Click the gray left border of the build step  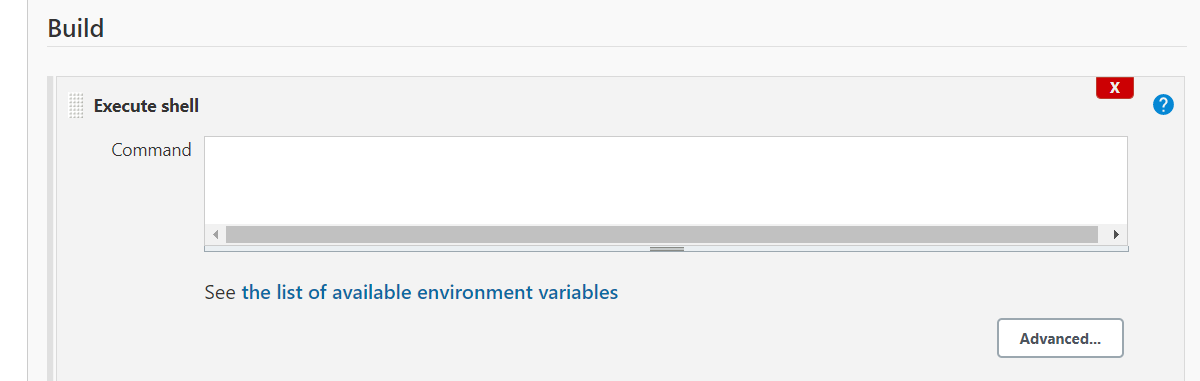click(x=51, y=229)
